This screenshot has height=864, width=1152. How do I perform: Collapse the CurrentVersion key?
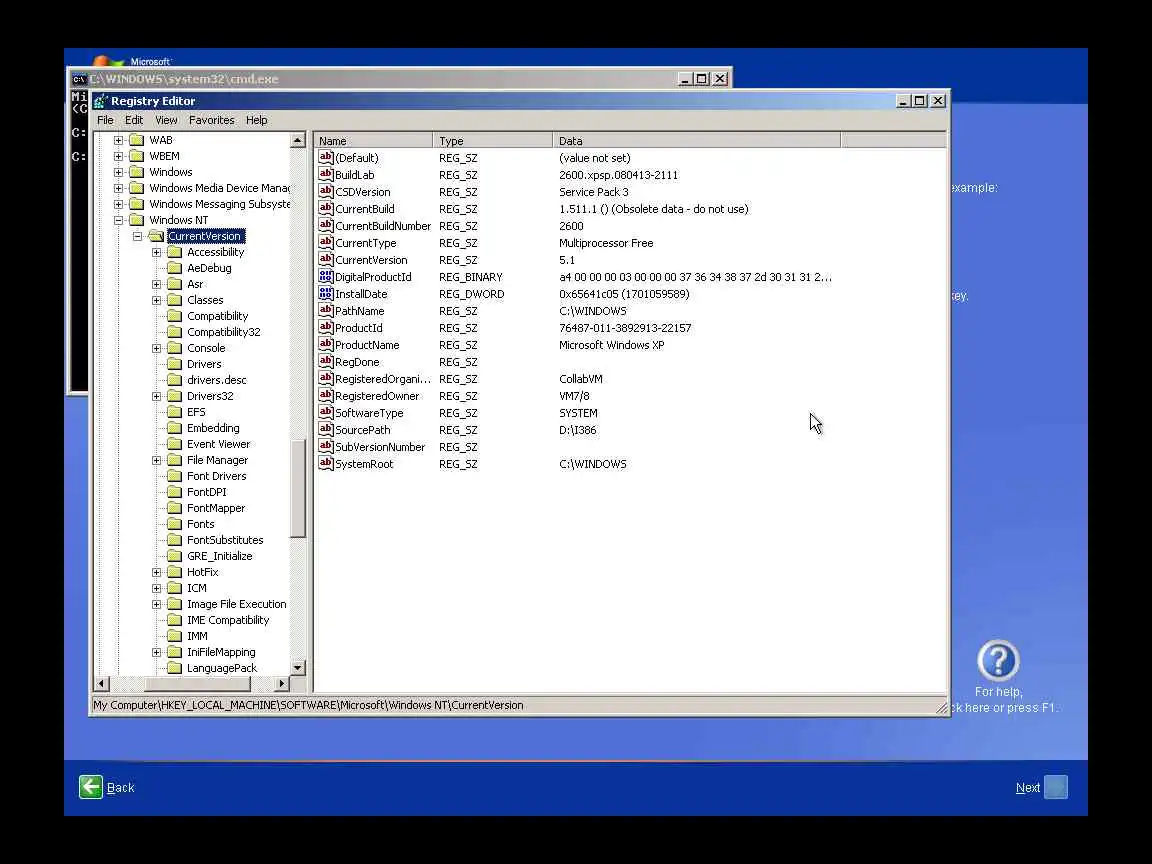point(137,236)
